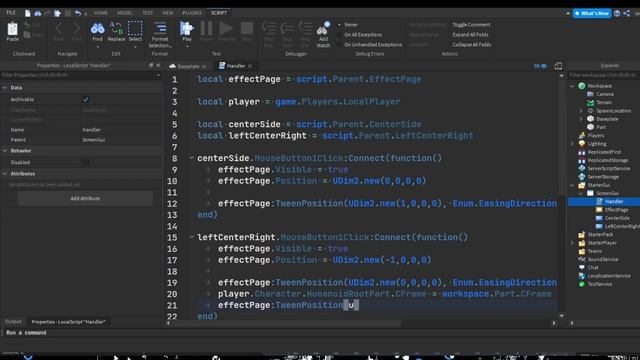
Task: Toggle the Disabled property checkbox
Action: tap(86, 162)
